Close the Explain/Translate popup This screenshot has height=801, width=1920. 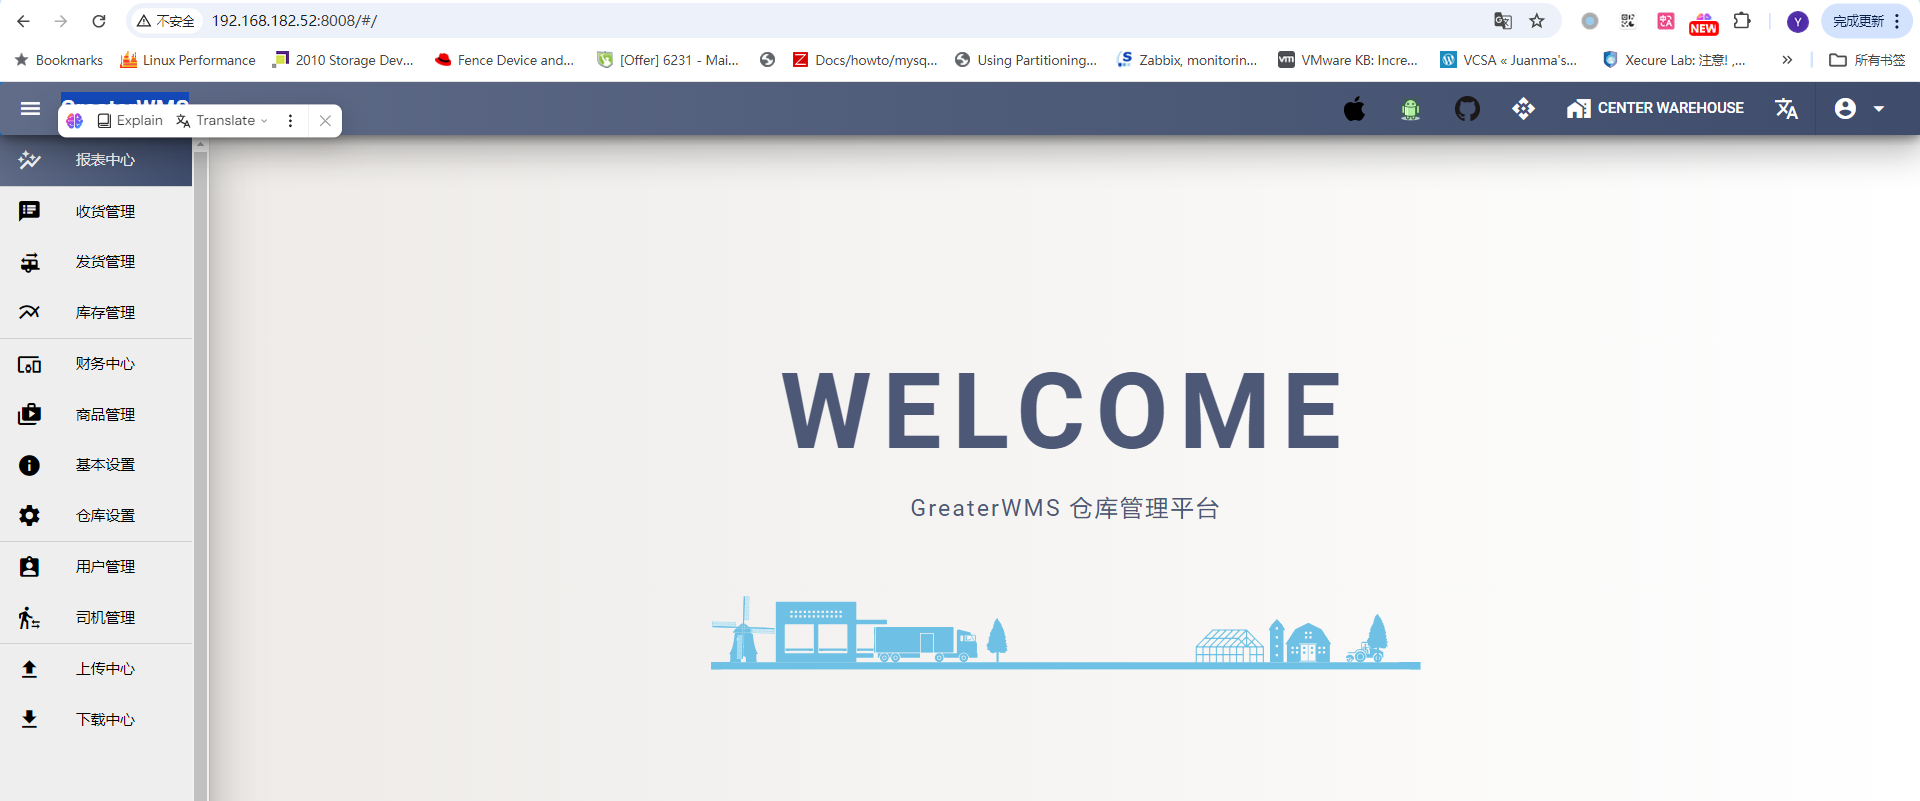tap(325, 120)
